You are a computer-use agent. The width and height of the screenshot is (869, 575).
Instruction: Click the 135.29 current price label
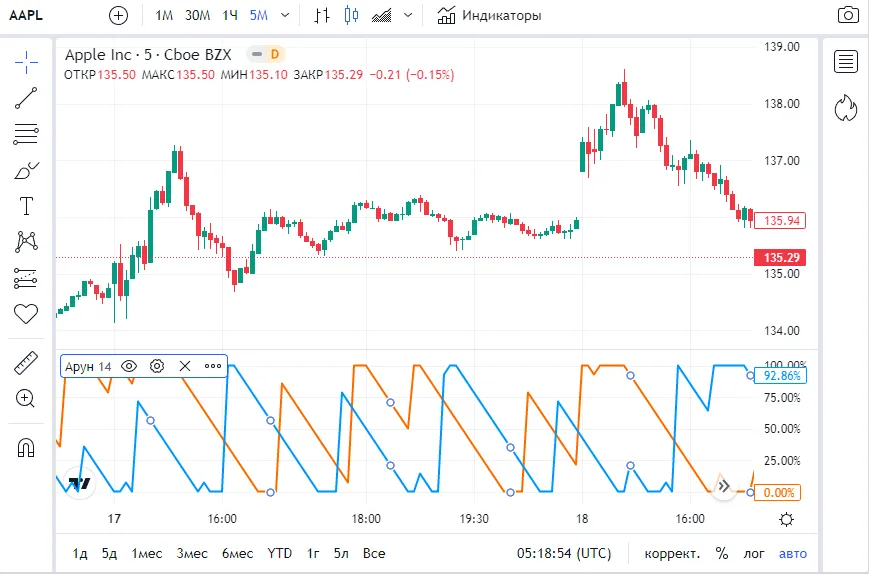coord(780,258)
